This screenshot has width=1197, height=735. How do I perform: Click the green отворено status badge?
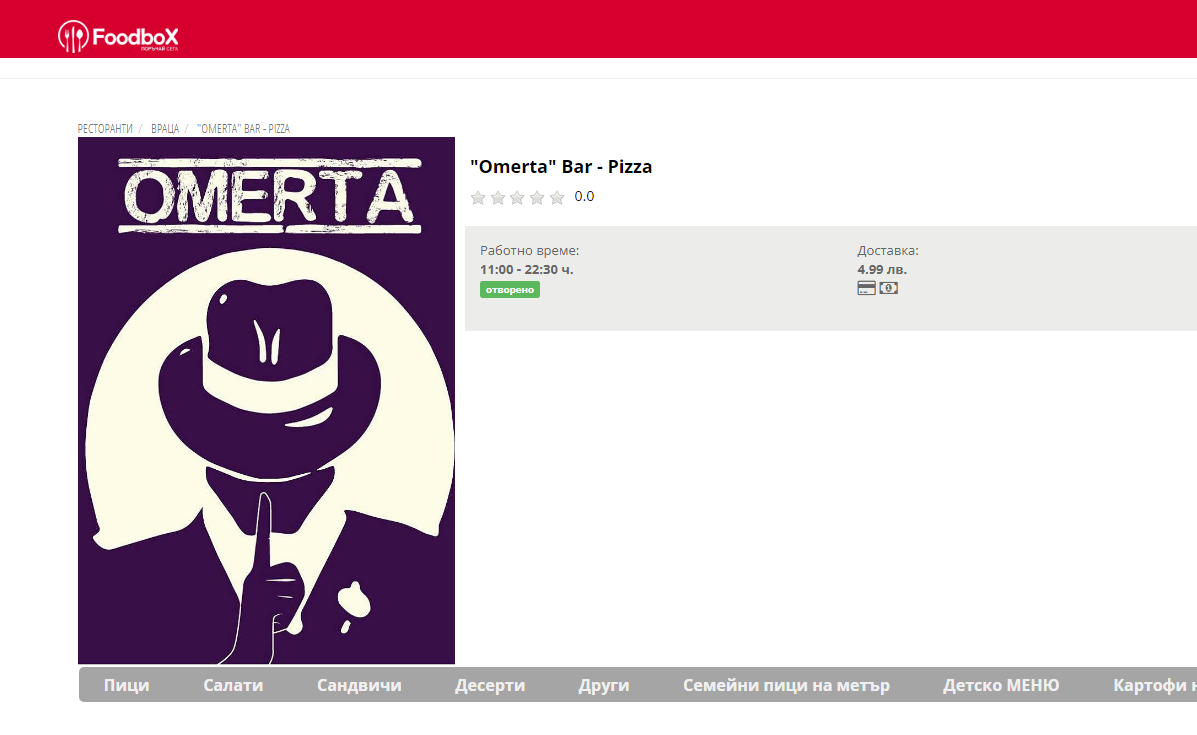pyautogui.click(x=510, y=289)
